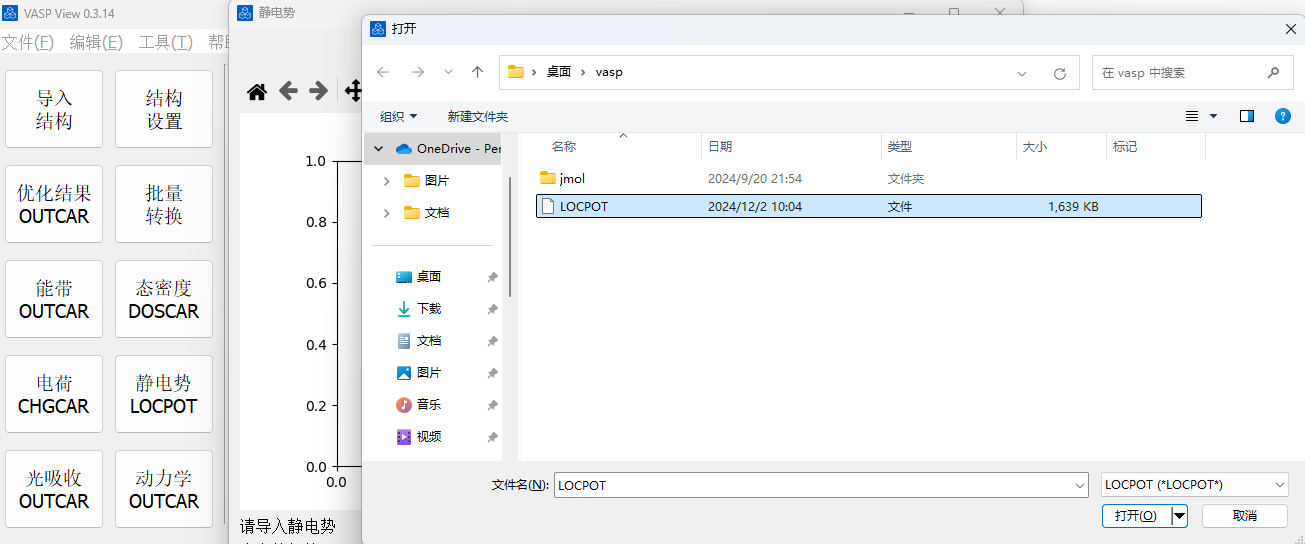
Task: Open the dialog help question mark icon
Action: 1282,116
